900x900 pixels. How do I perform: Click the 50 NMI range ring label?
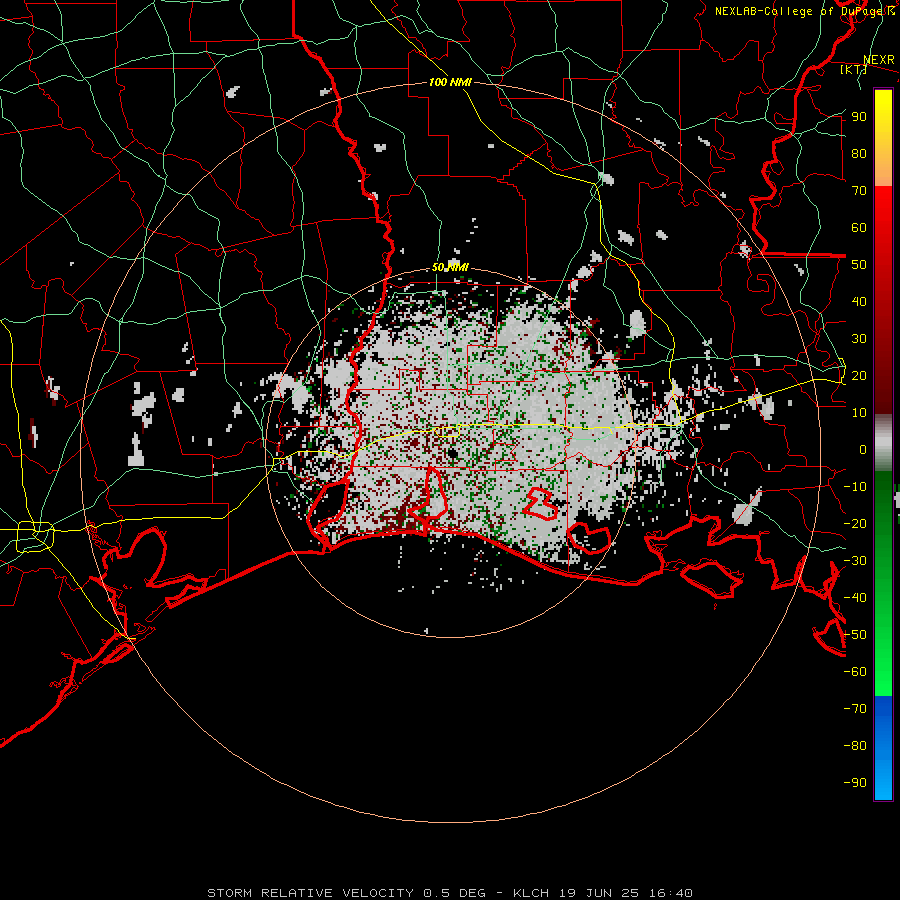[450, 267]
